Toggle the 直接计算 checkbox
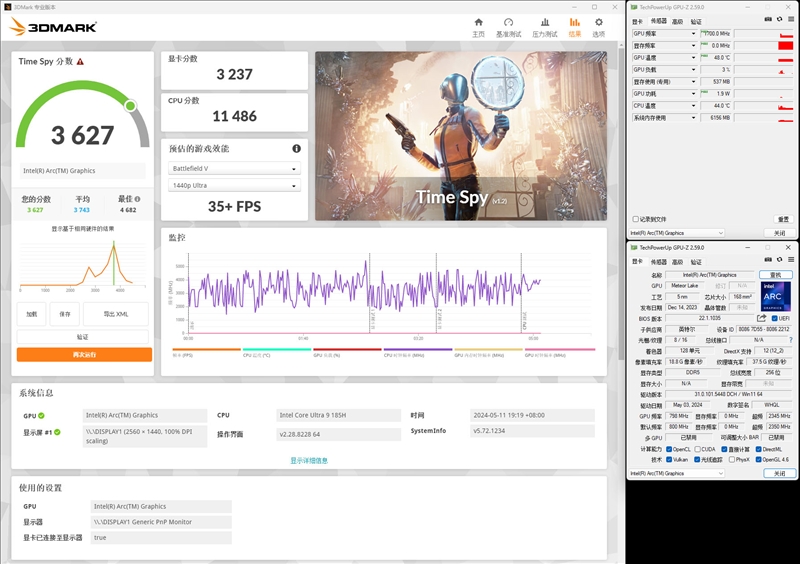800x564 pixels. point(724,449)
